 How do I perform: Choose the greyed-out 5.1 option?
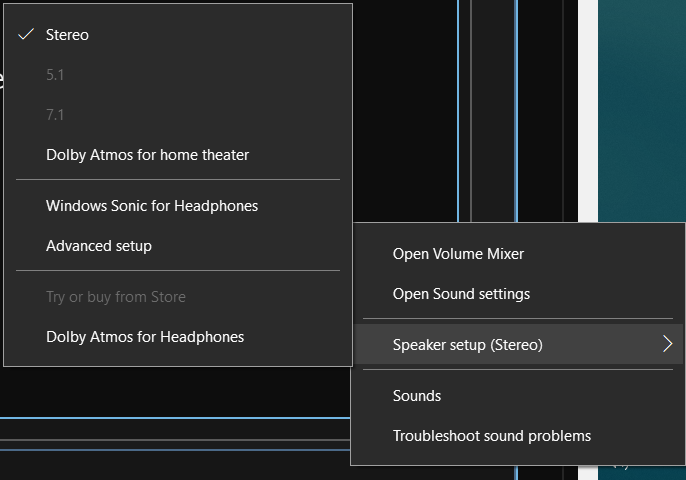click(55, 75)
